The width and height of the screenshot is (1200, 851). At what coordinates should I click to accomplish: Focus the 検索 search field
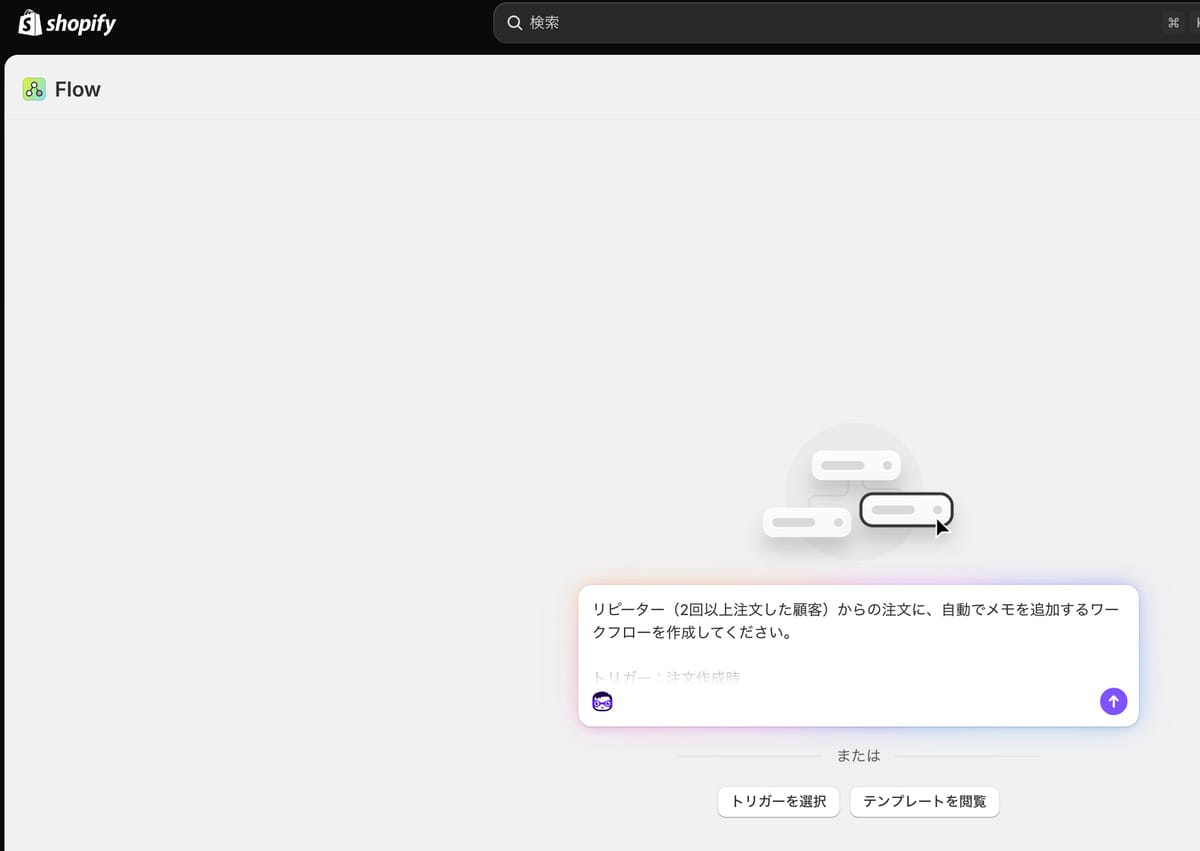(x=846, y=23)
